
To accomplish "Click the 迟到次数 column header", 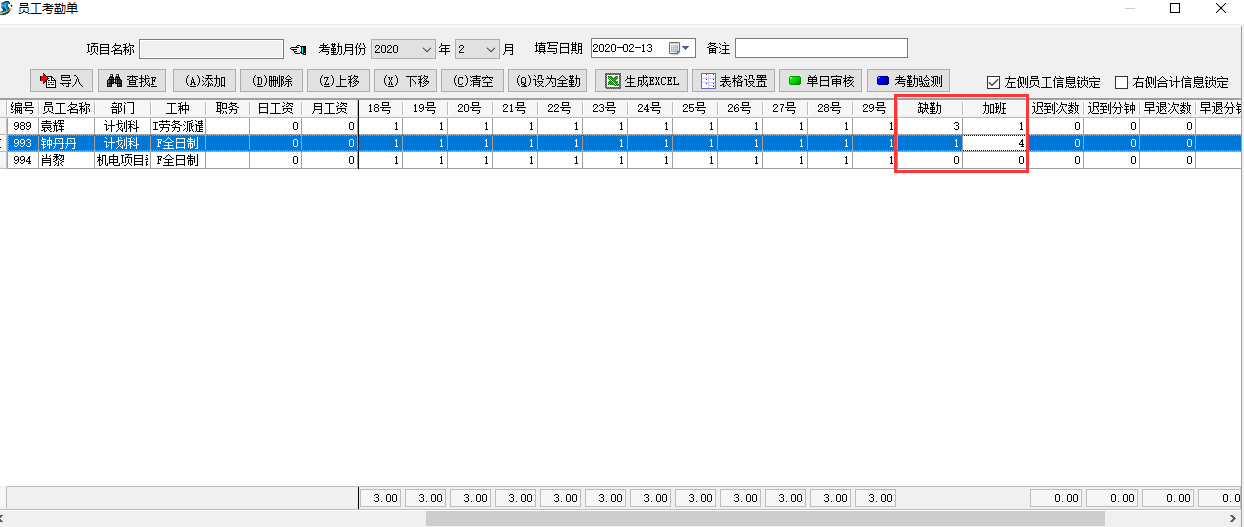I will [1056, 108].
